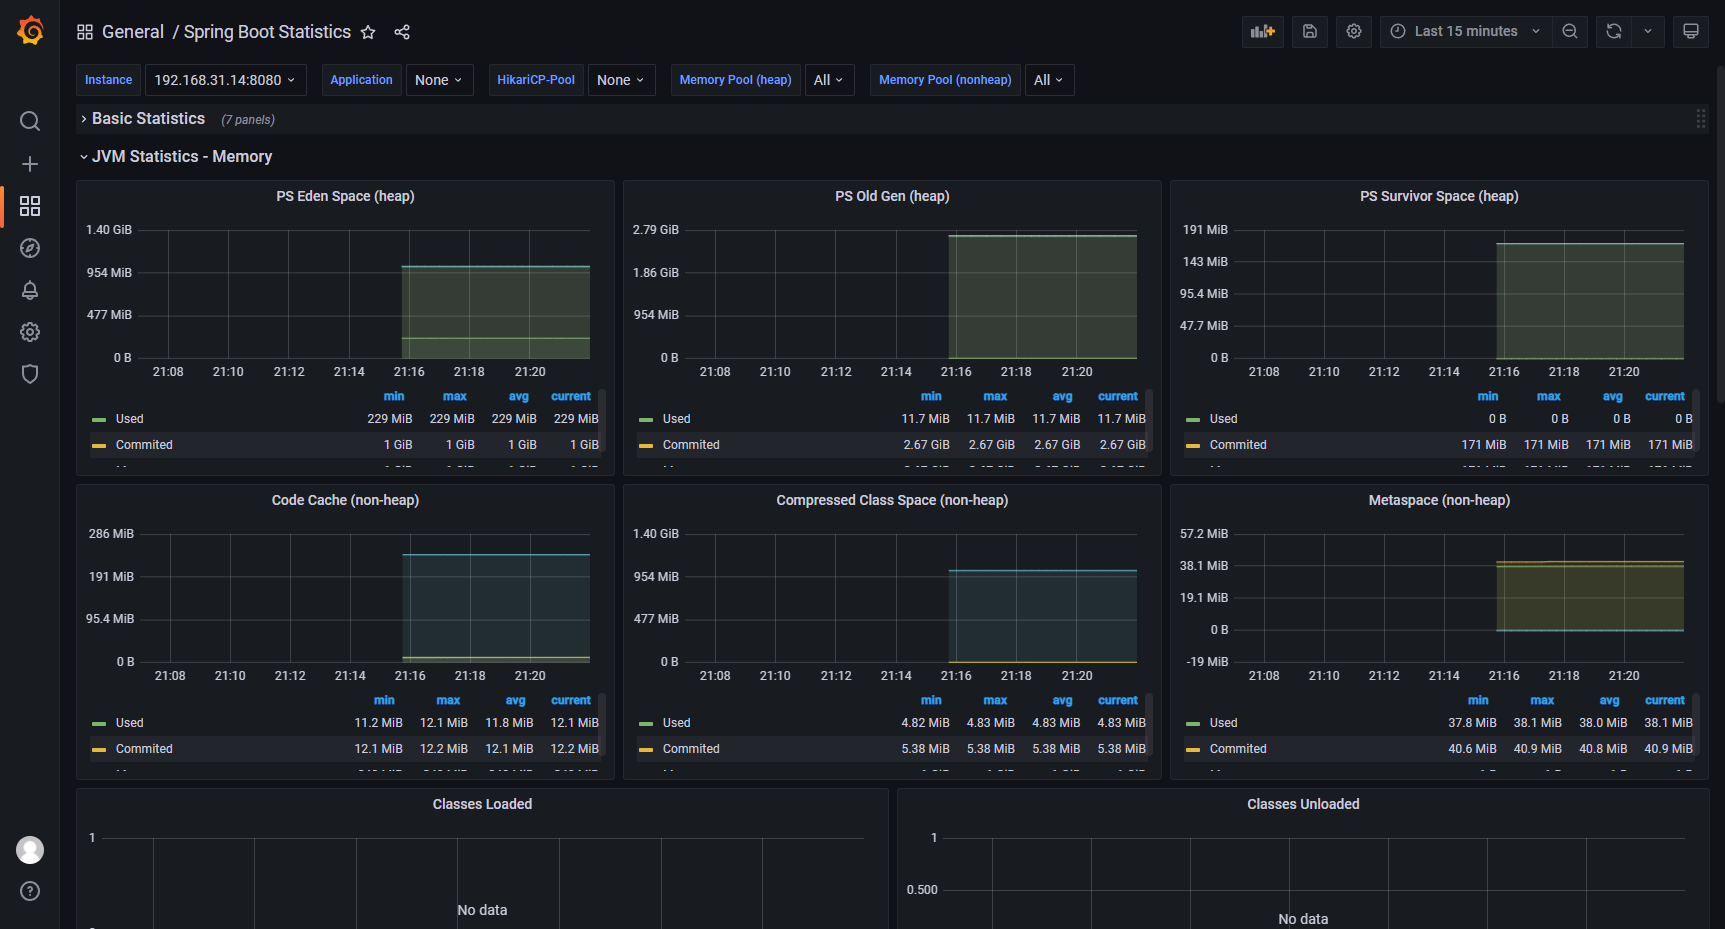Zoom out the time range
The image size is (1725, 929).
pyautogui.click(x=1570, y=31)
